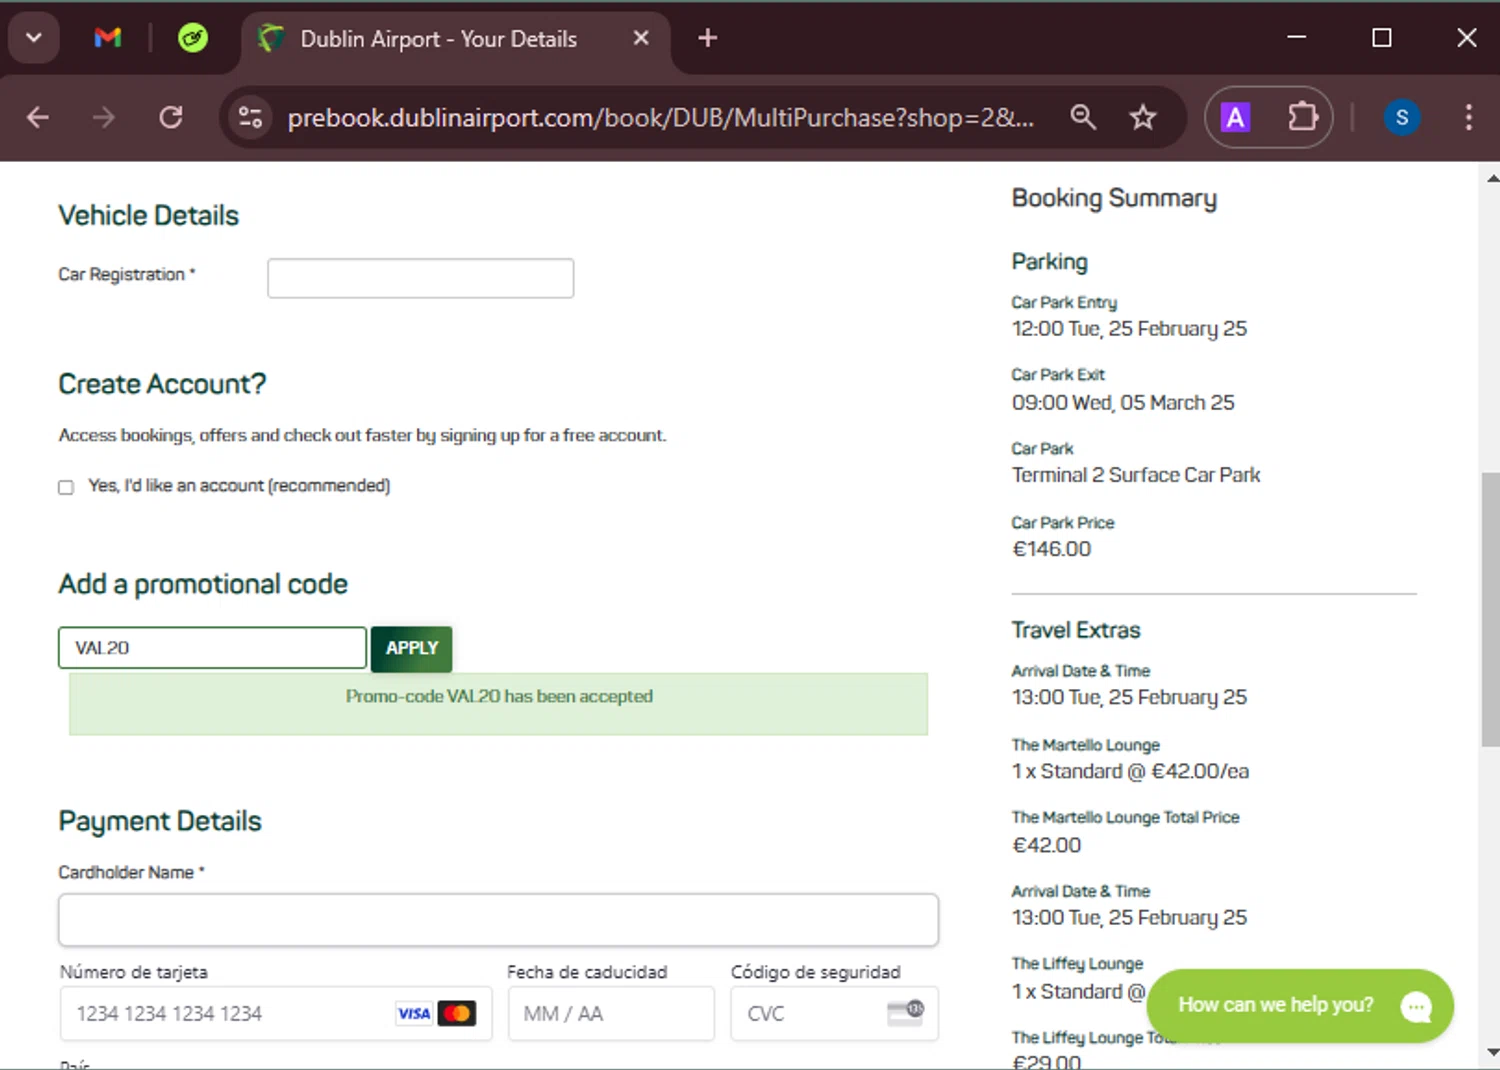Click the Booking Summary heading
The image size is (1500, 1070).
click(x=1114, y=198)
